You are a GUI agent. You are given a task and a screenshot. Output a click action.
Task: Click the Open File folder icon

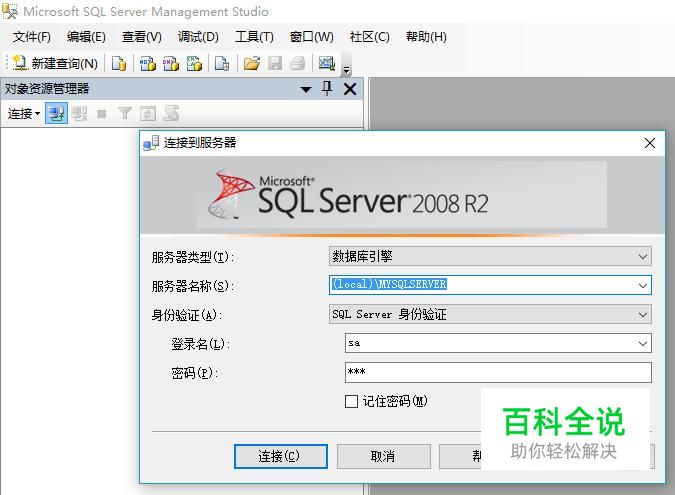click(x=252, y=63)
